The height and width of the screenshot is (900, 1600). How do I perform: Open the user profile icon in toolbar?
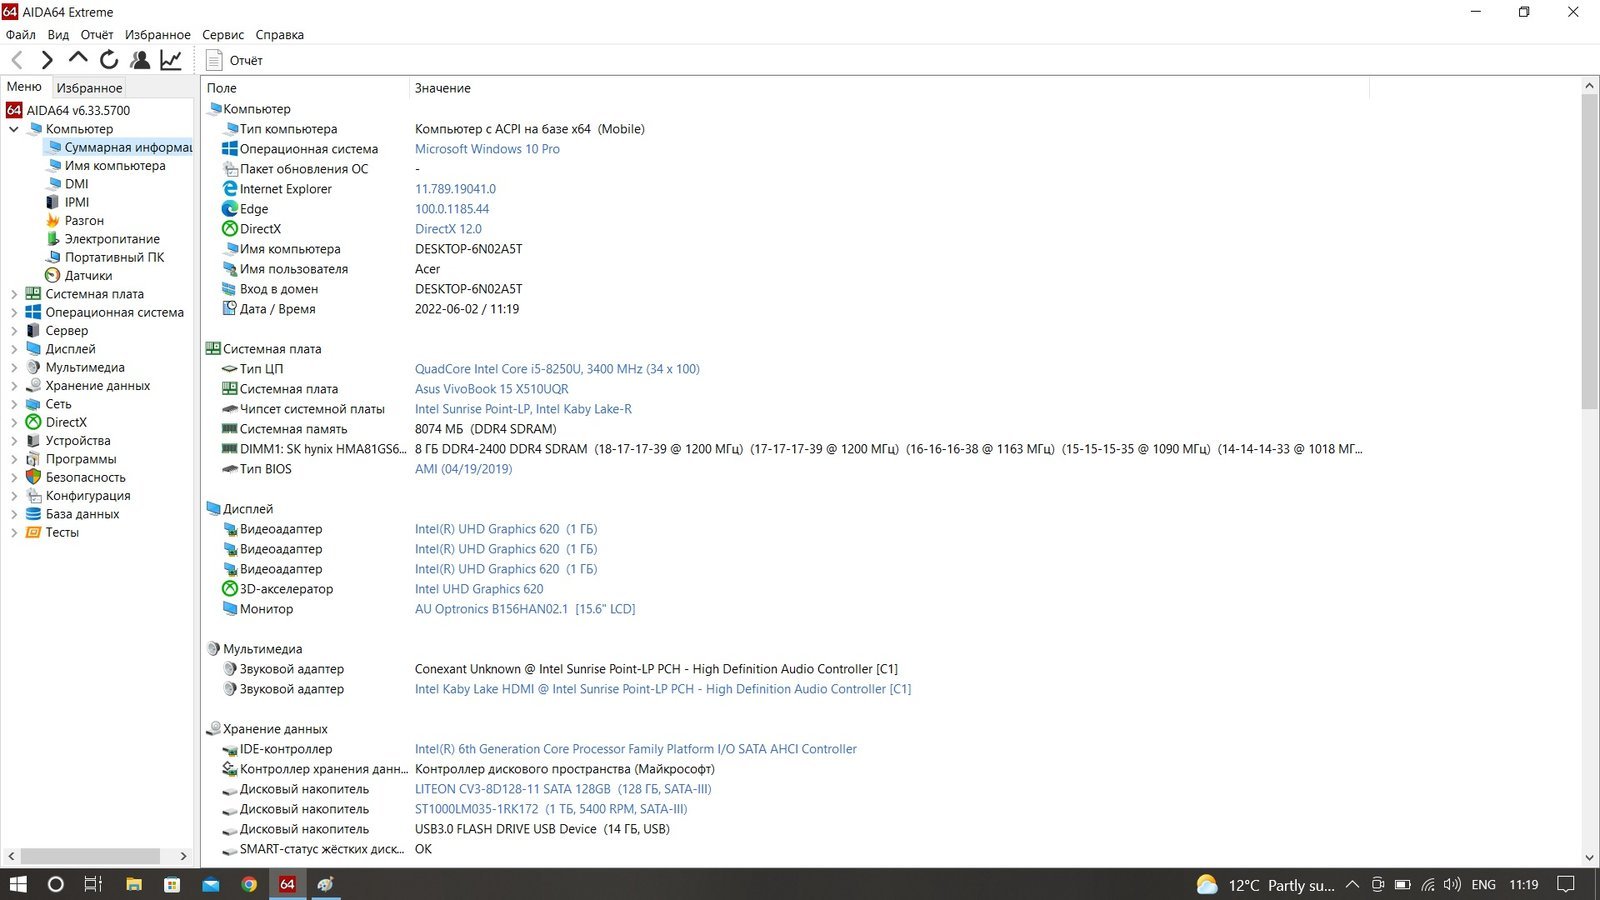pyautogui.click(x=140, y=60)
